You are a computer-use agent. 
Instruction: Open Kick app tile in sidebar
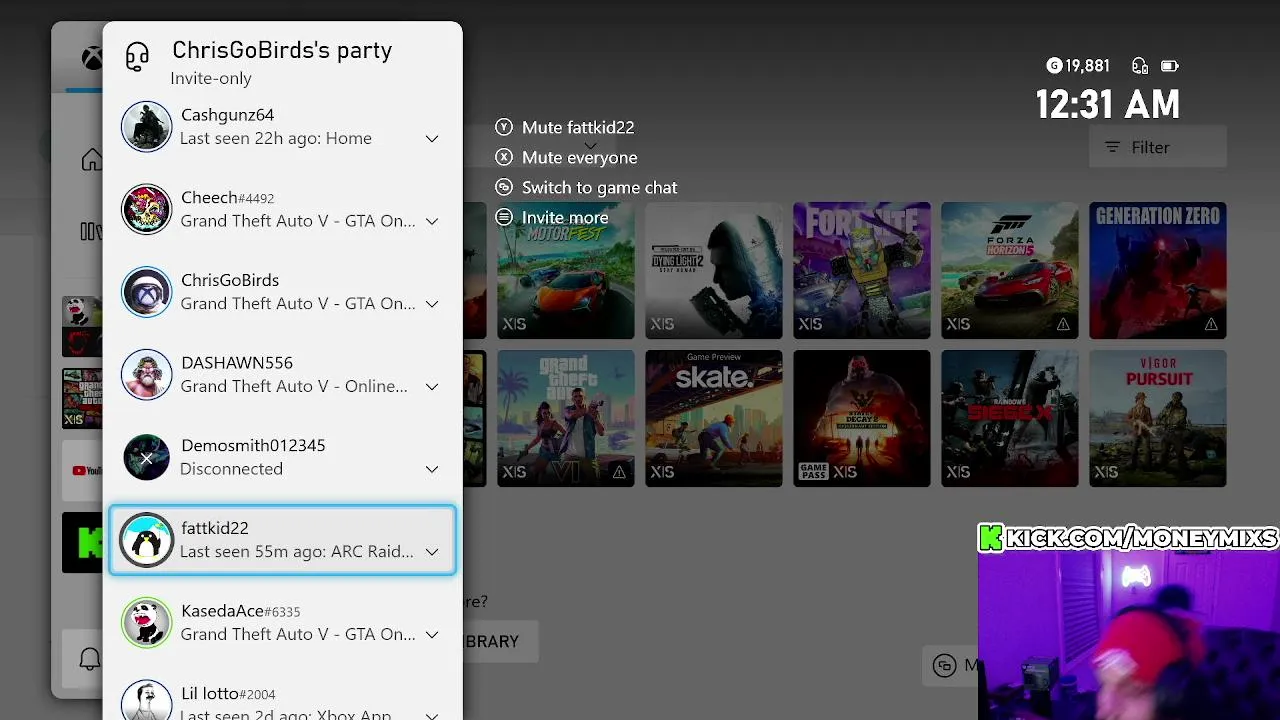pyautogui.click(x=83, y=543)
